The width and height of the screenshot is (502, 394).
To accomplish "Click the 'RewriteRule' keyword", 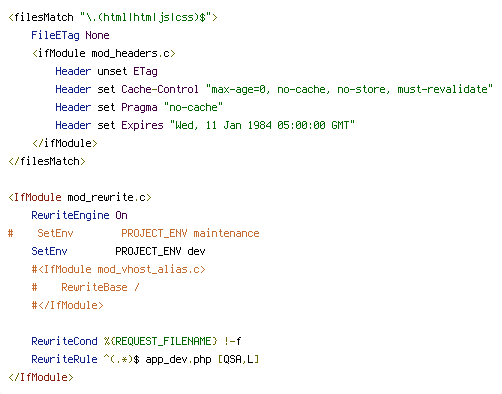I will point(64,359).
